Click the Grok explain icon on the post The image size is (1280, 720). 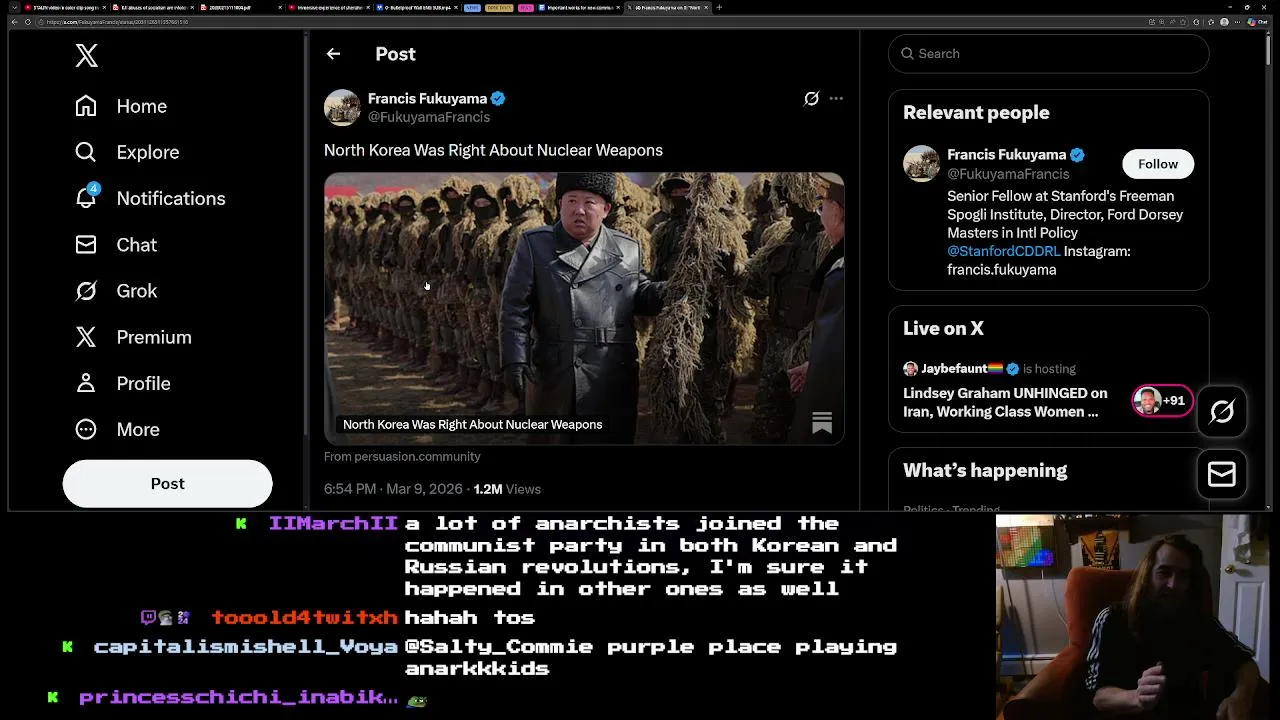[811, 98]
